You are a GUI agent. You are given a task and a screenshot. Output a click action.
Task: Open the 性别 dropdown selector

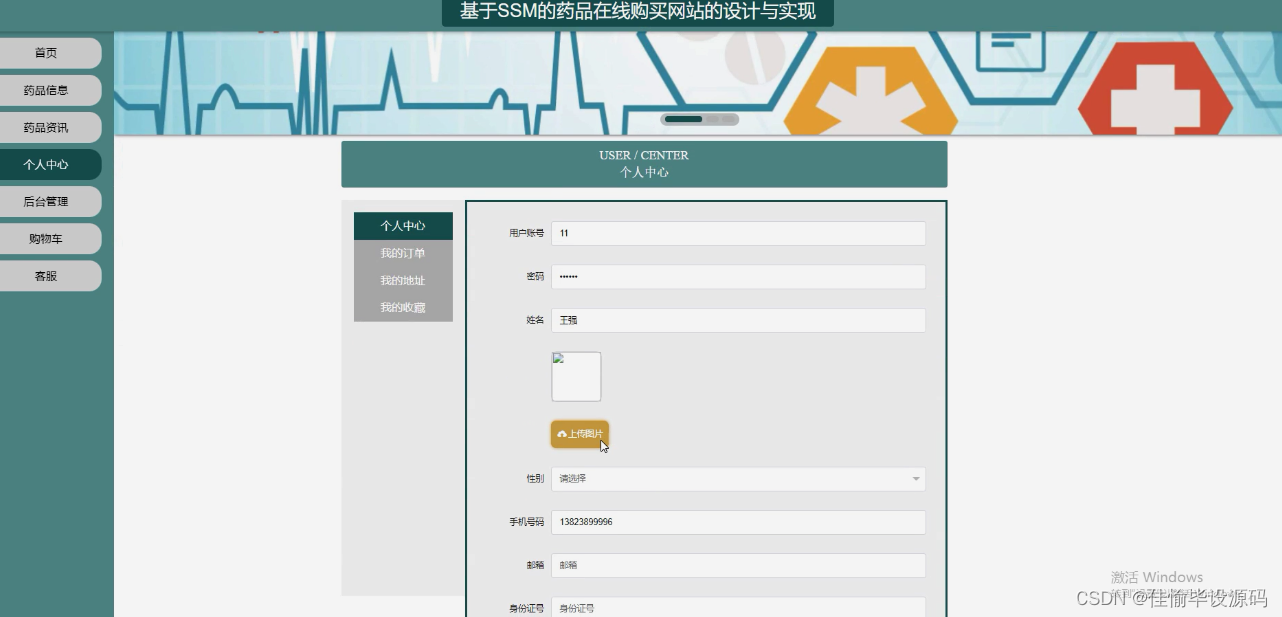pyautogui.click(x=738, y=479)
